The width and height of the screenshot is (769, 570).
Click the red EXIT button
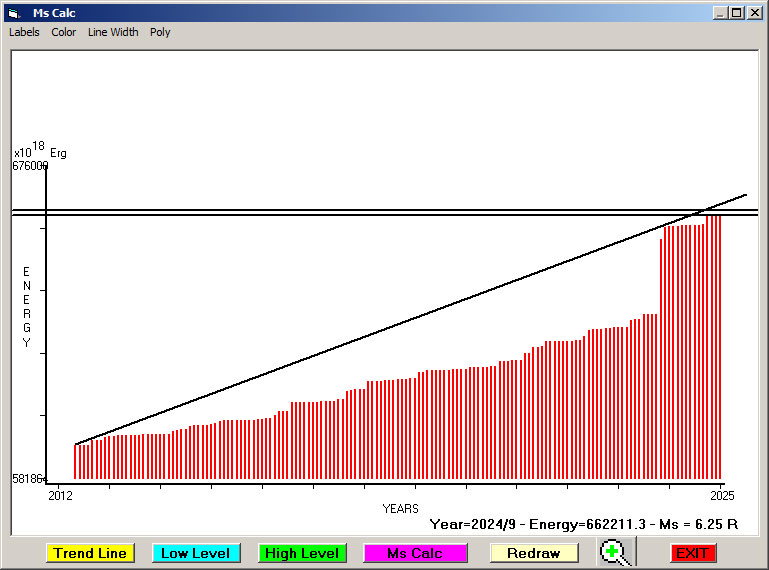tap(692, 553)
